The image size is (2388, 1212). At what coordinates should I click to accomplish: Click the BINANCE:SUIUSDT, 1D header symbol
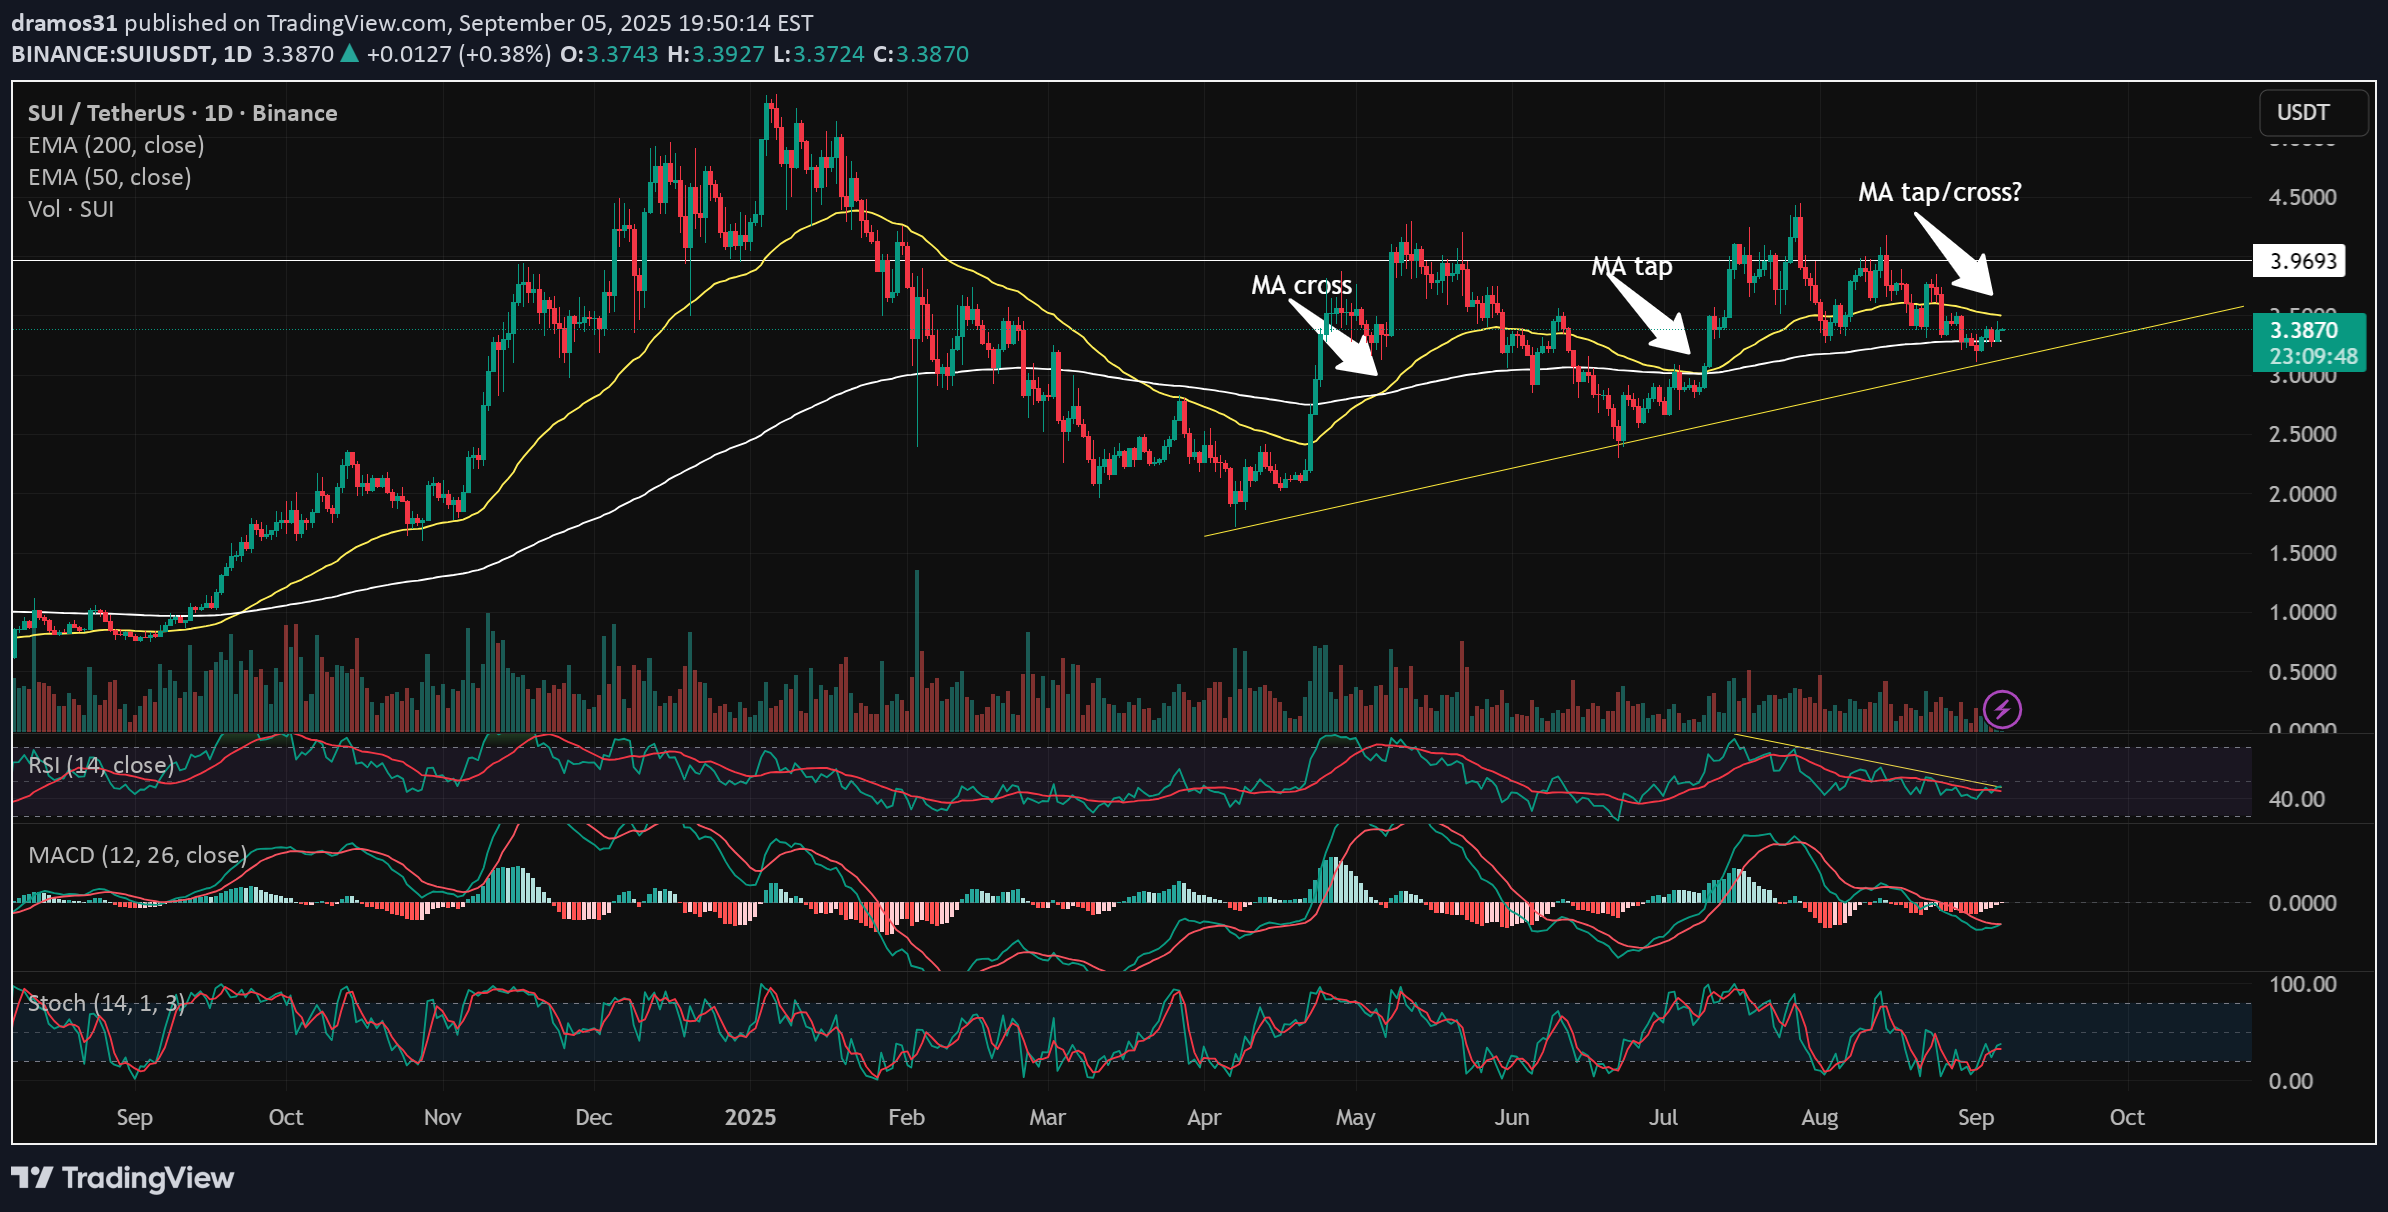tap(132, 54)
